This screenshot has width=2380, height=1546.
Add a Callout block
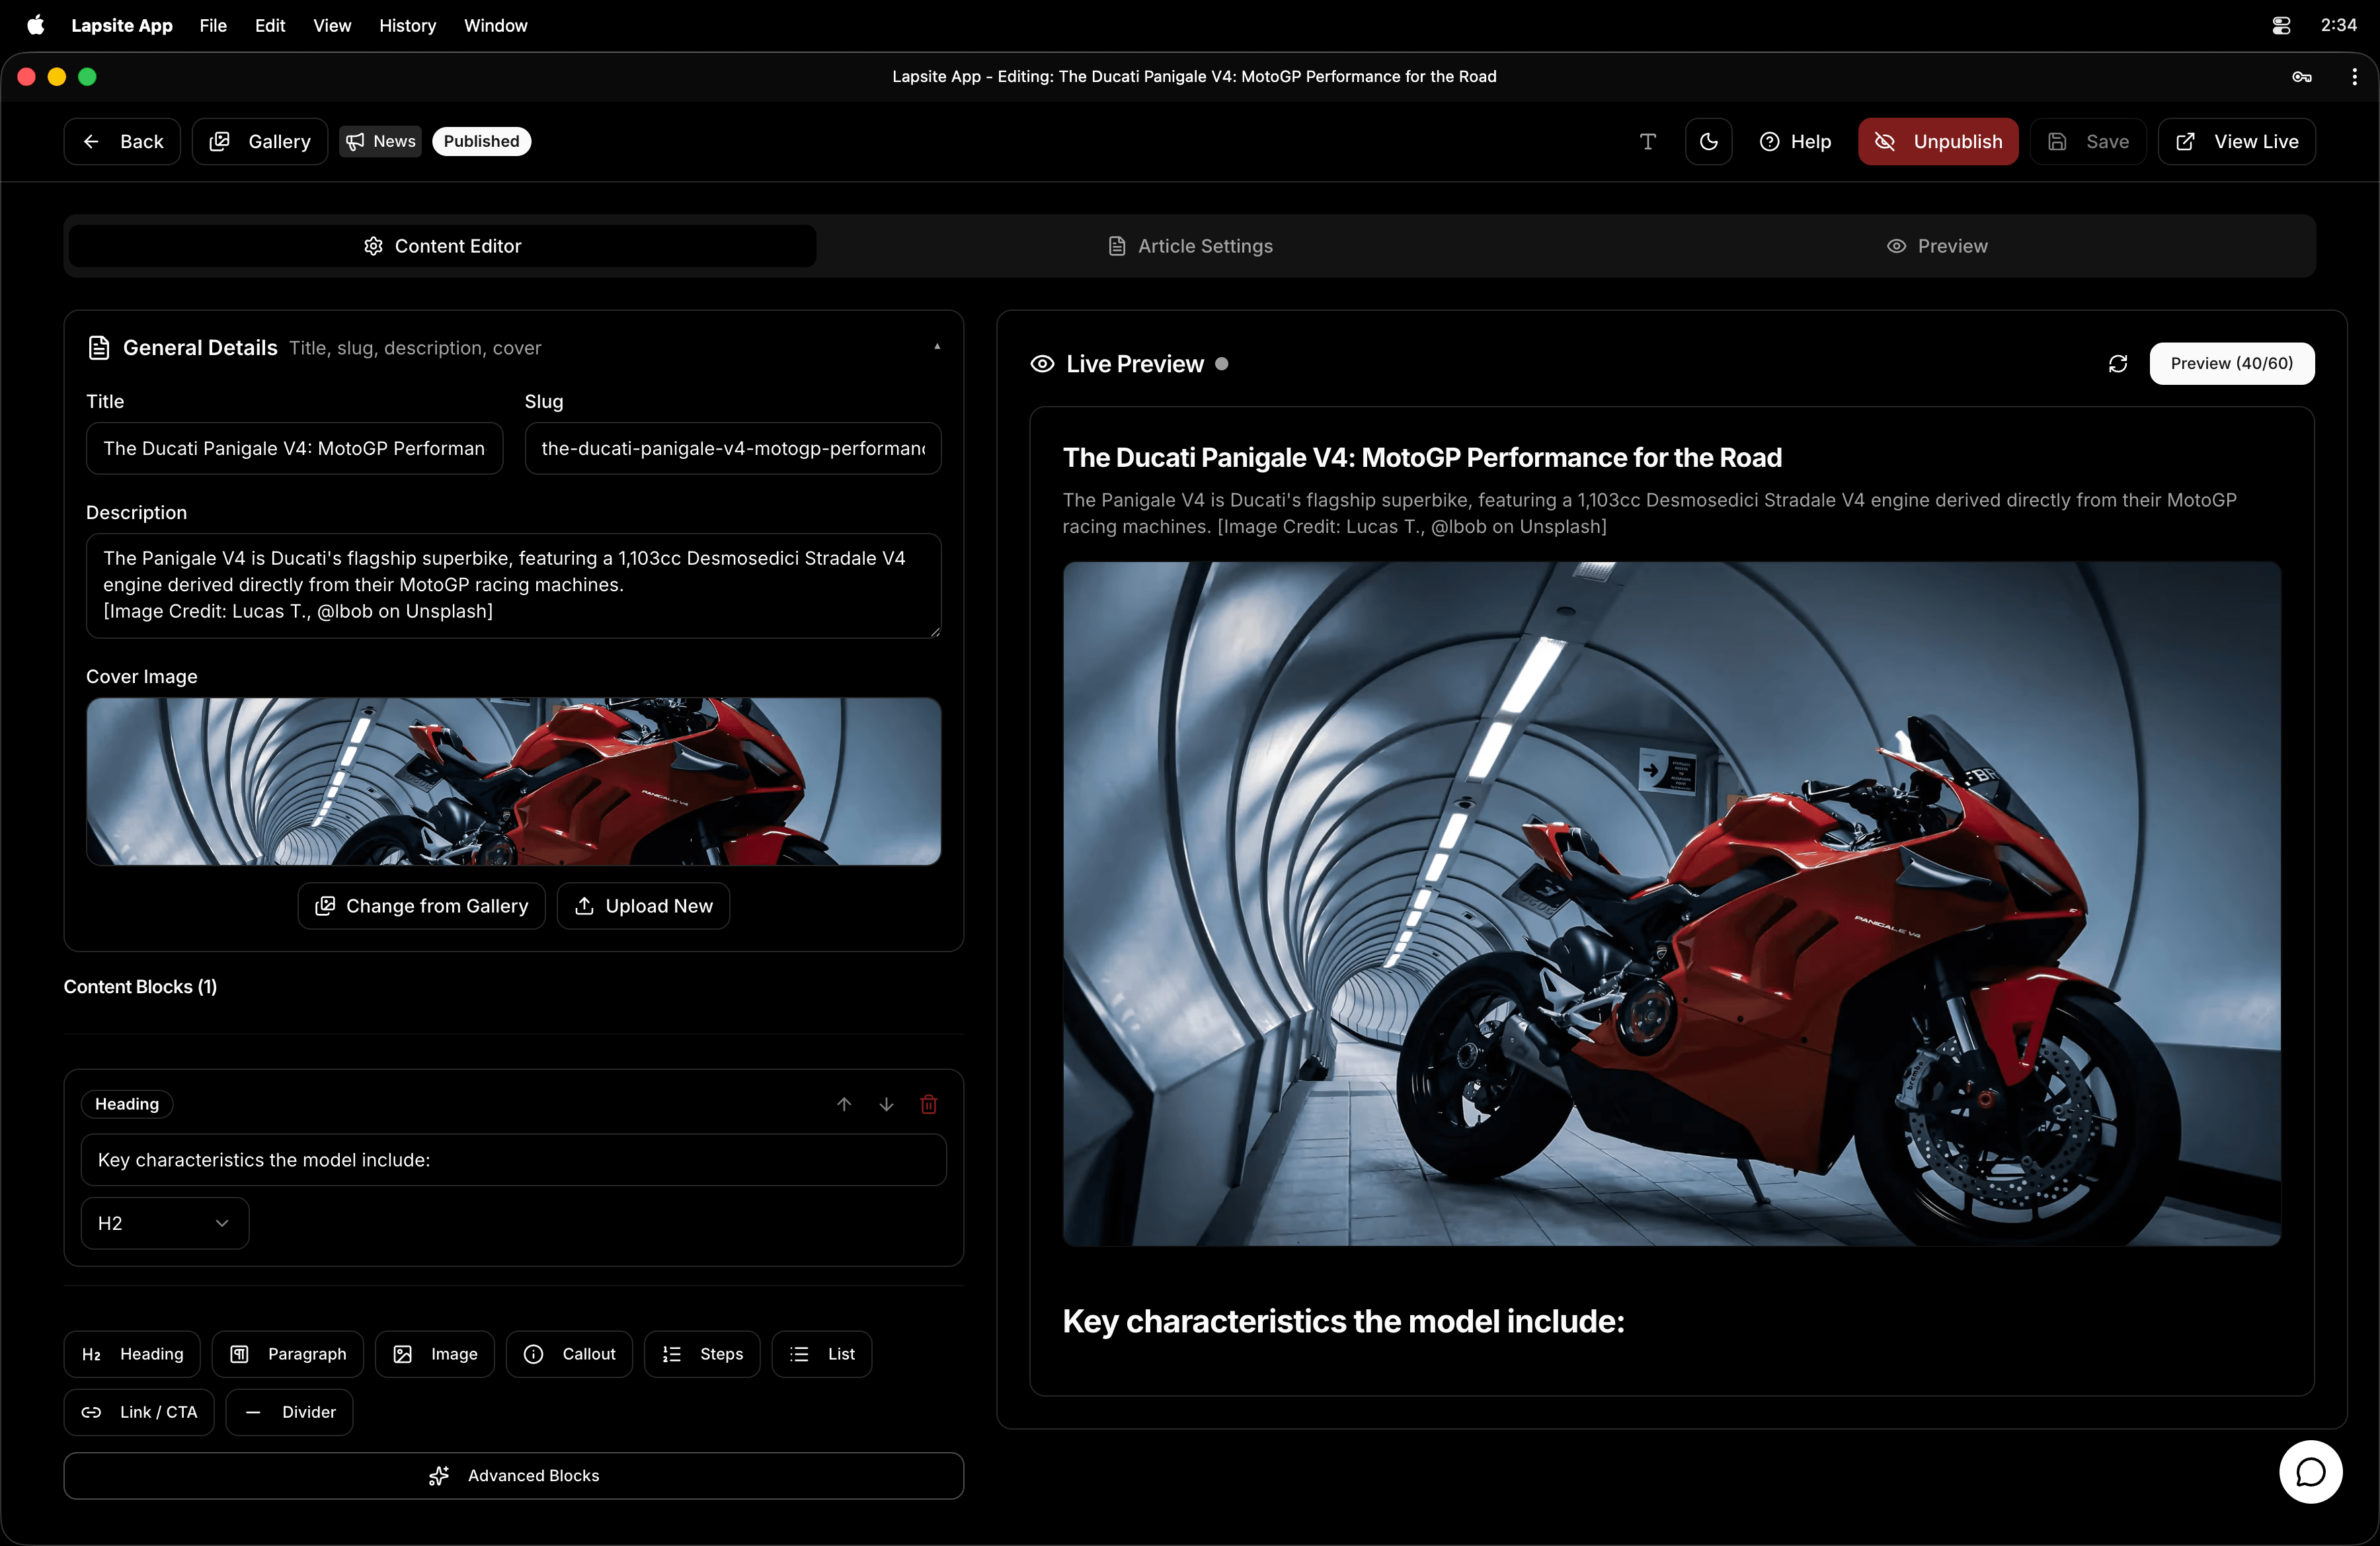click(x=569, y=1354)
